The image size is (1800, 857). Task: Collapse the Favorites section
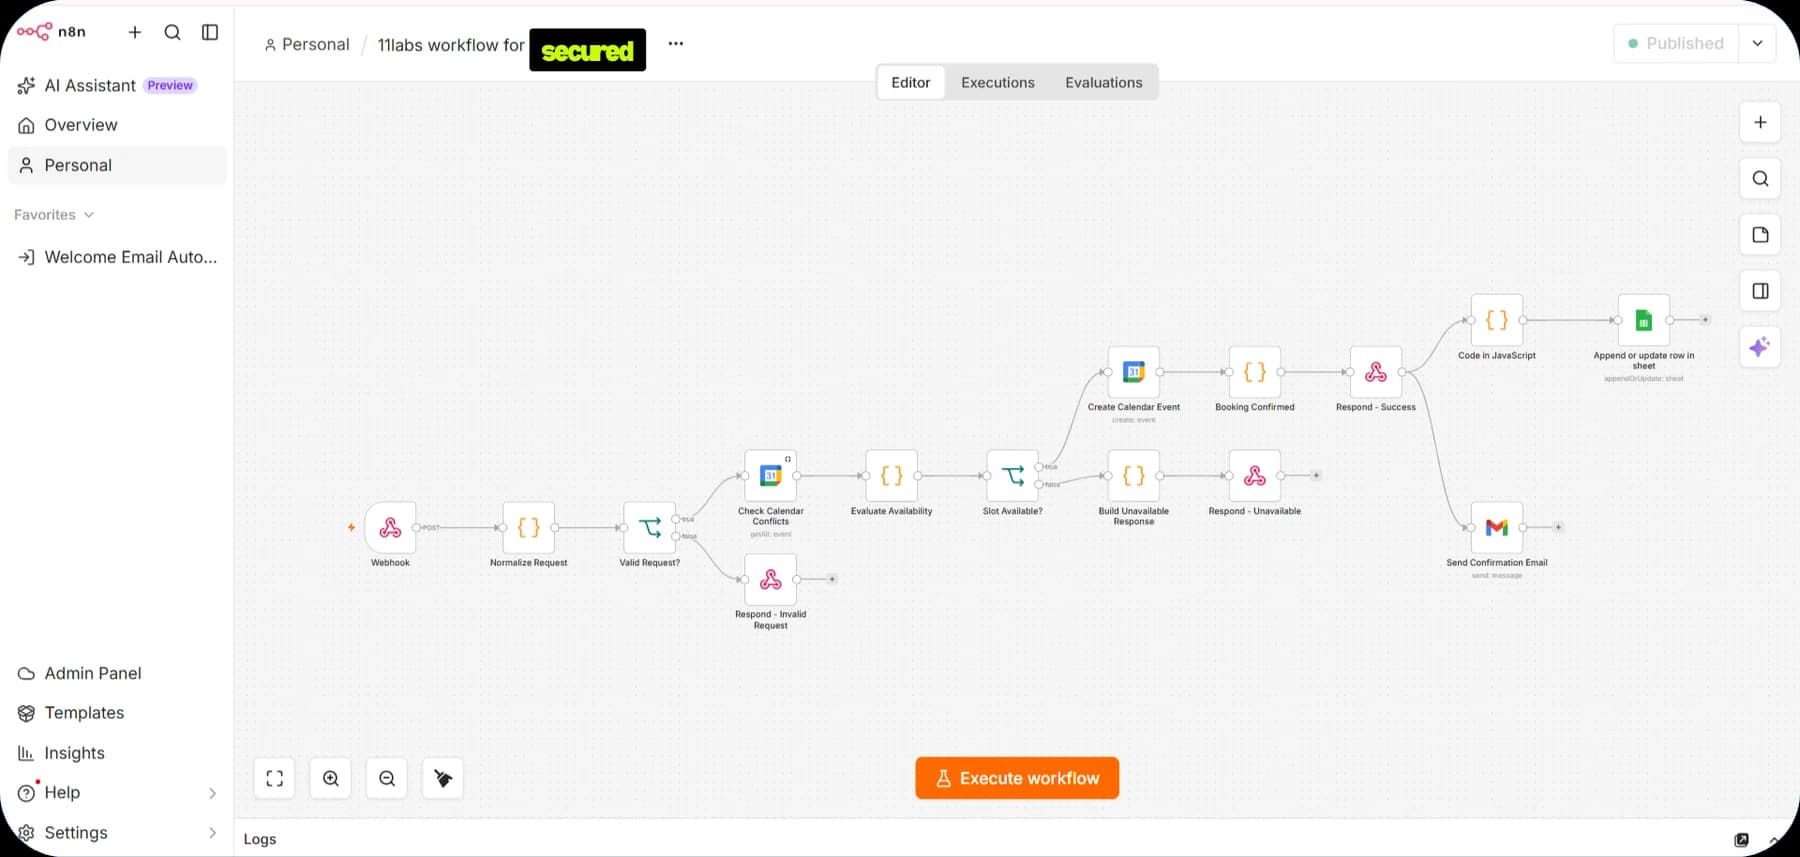(54, 215)
